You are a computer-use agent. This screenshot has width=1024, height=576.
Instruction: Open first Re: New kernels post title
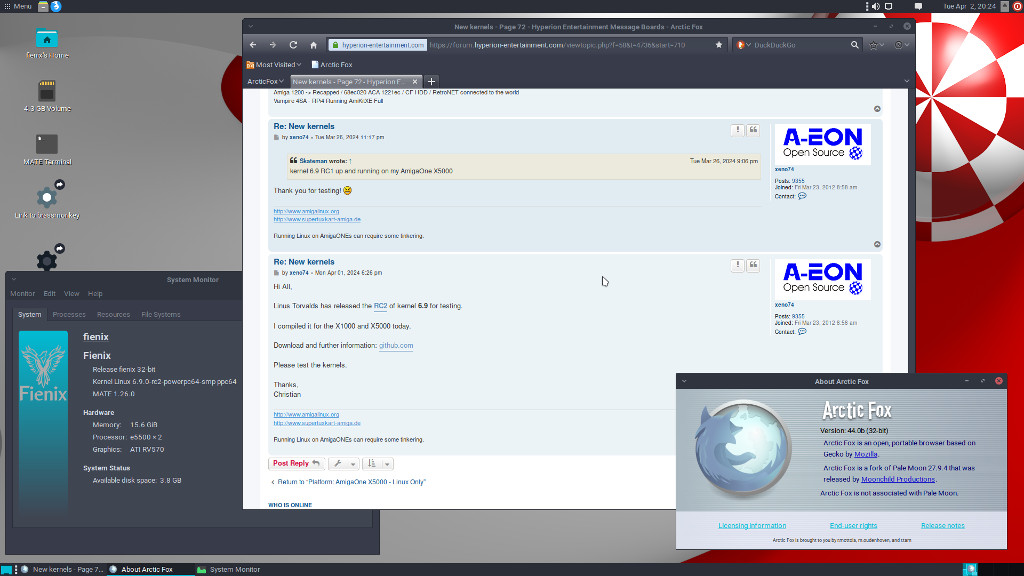point(304,126)
